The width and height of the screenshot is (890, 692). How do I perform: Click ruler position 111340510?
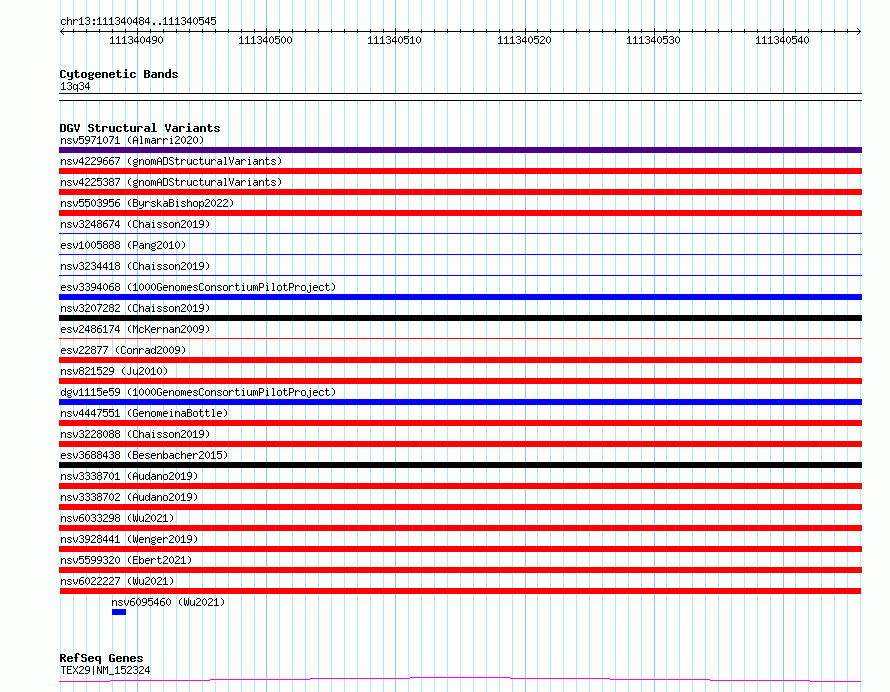click(394, 40)
